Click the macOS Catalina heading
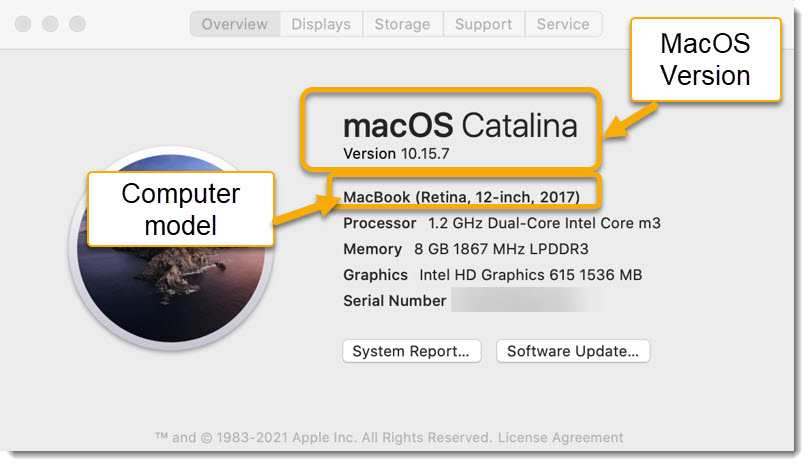Image resolution: width=809 pixels, height=466 pixels. point(460,125)
